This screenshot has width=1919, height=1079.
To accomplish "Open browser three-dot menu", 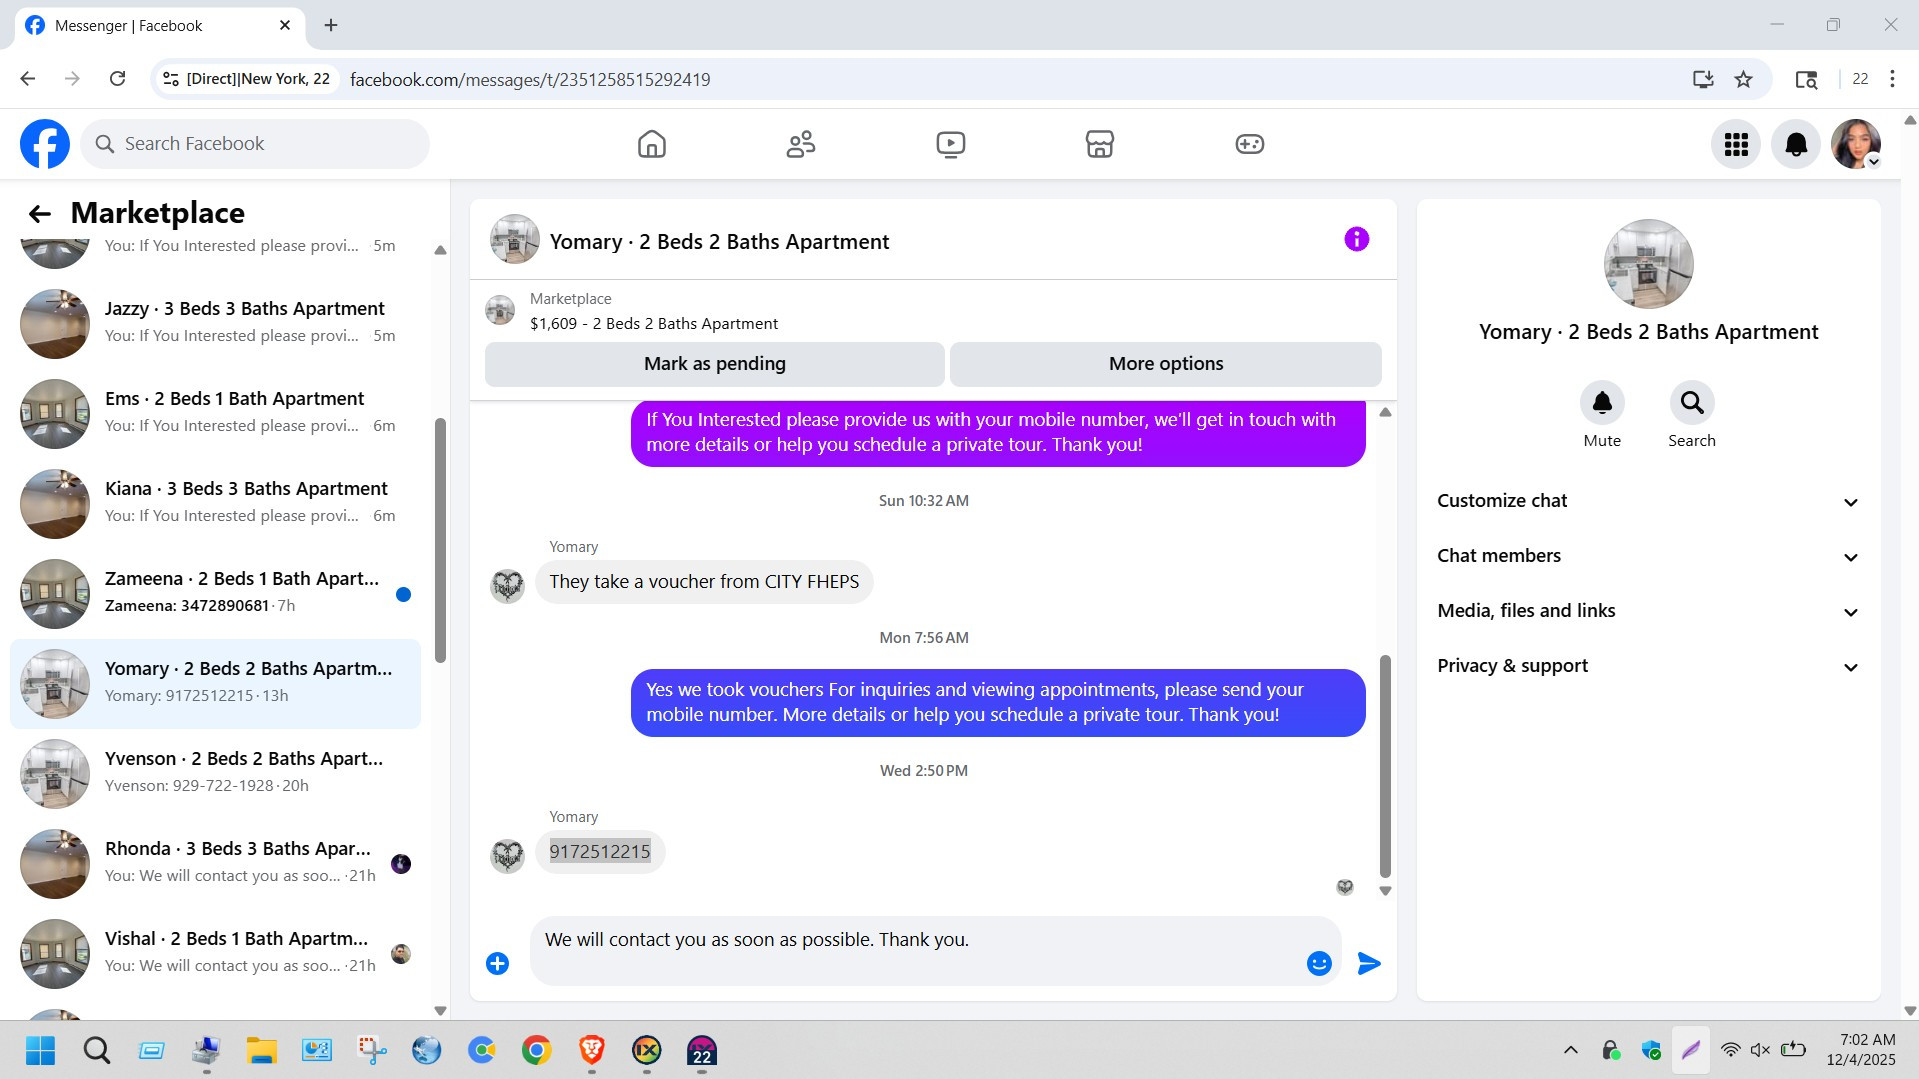I will pyautogui.click(x=1892, y=79).
